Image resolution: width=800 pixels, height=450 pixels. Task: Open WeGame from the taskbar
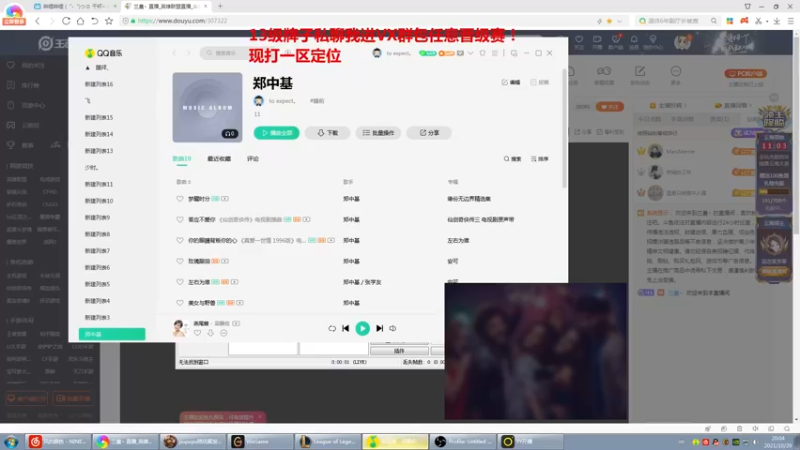pyautogui.click(x=261, y=441)
